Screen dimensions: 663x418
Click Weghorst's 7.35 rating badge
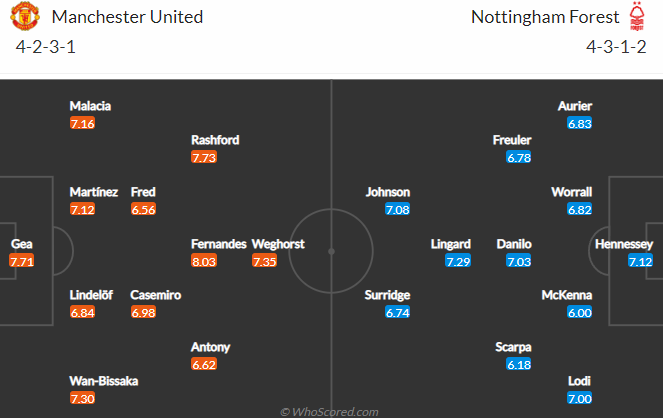point(264,261)
